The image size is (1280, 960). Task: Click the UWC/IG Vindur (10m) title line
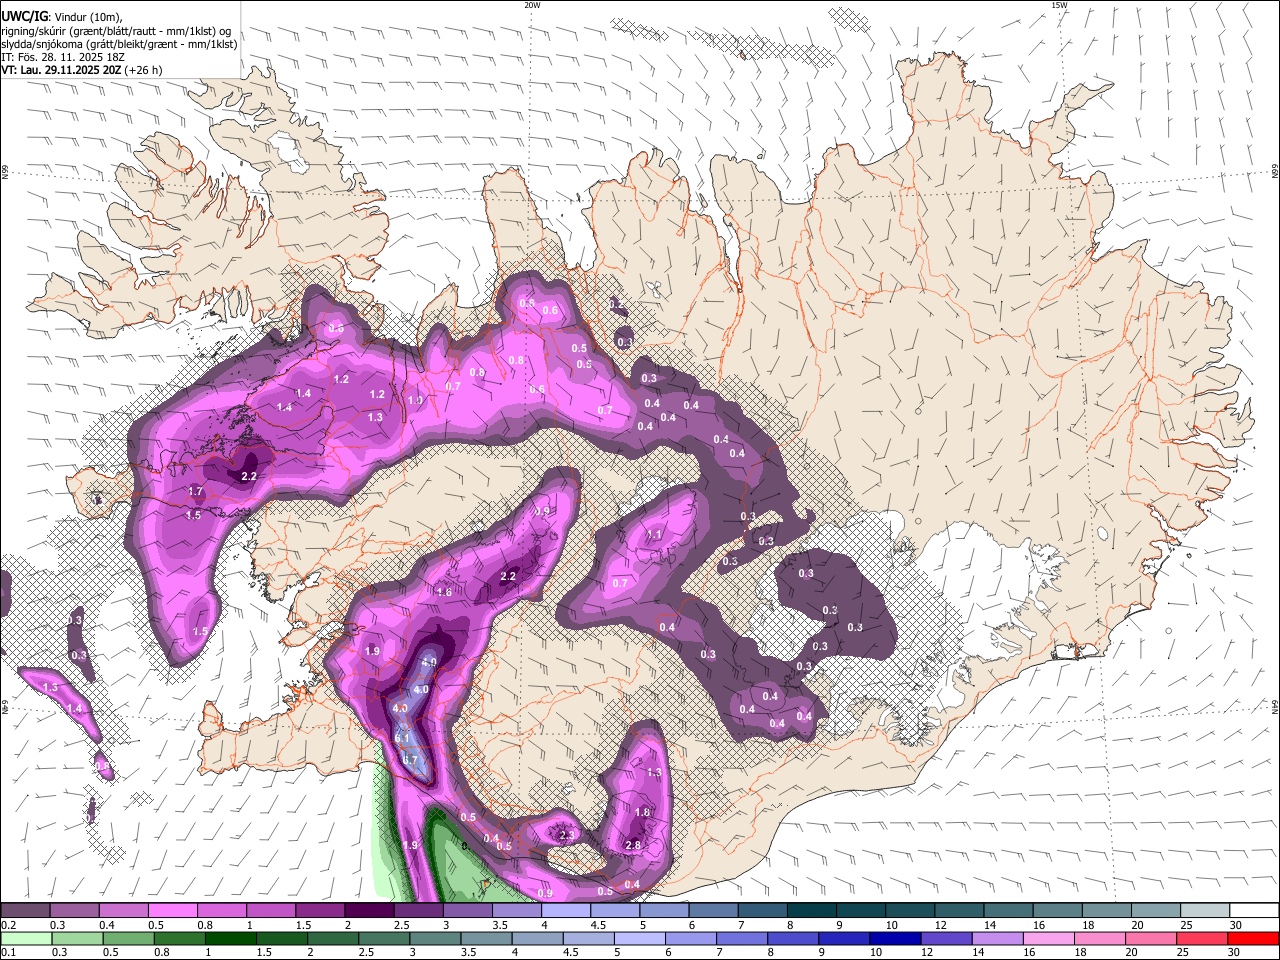coord(62,17)
